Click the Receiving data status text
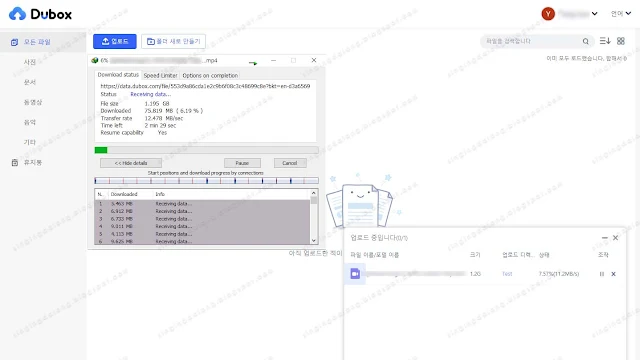This screenshot has height=360, width=640. (x=151, y=94)
